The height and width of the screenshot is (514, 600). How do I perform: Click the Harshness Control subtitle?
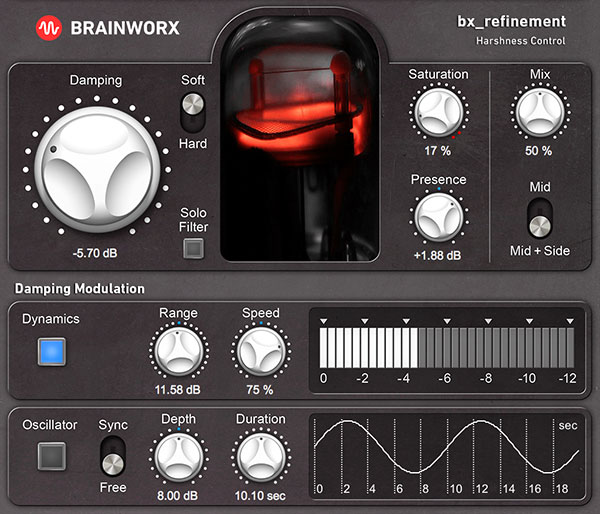tap(521, 41)
